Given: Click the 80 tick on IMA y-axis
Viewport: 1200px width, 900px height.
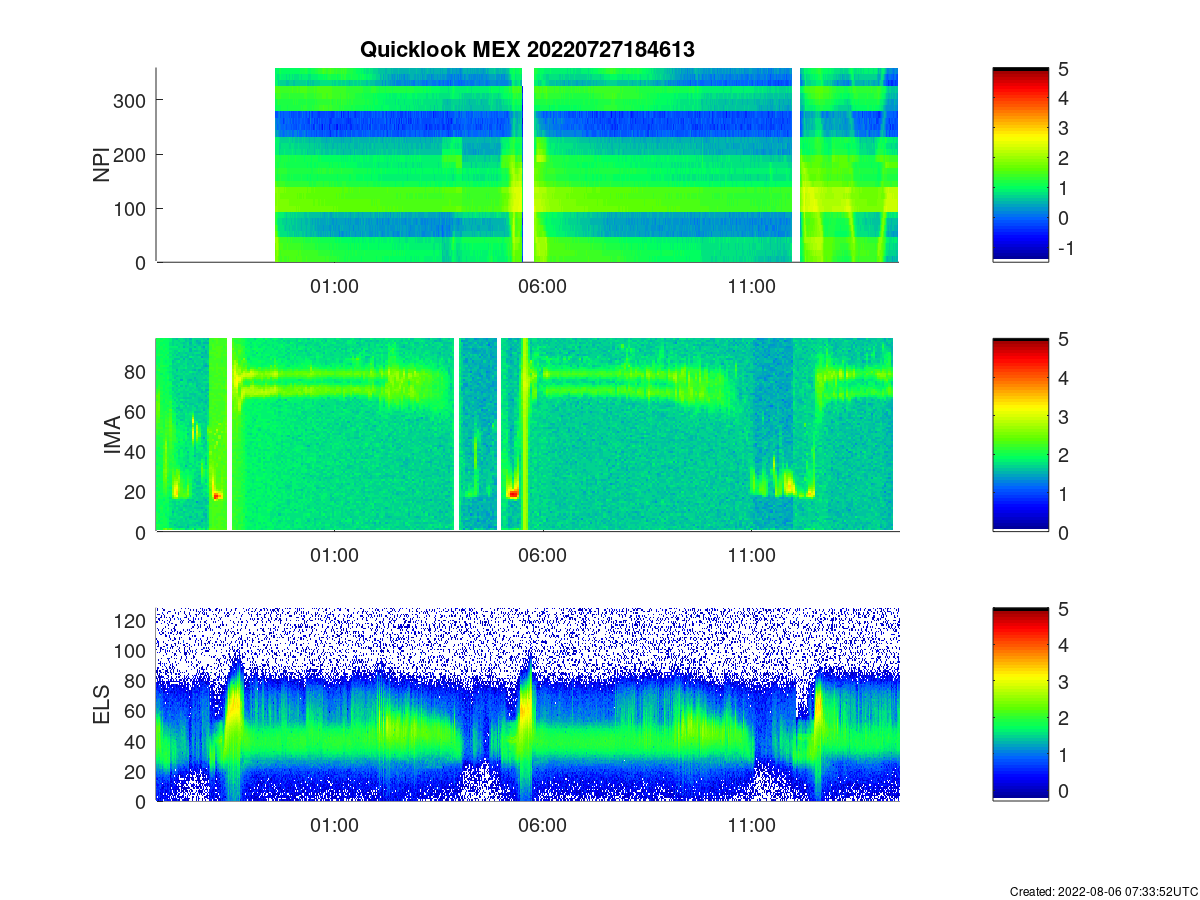Looking at the screenshot, I should [x=137, y=371].
